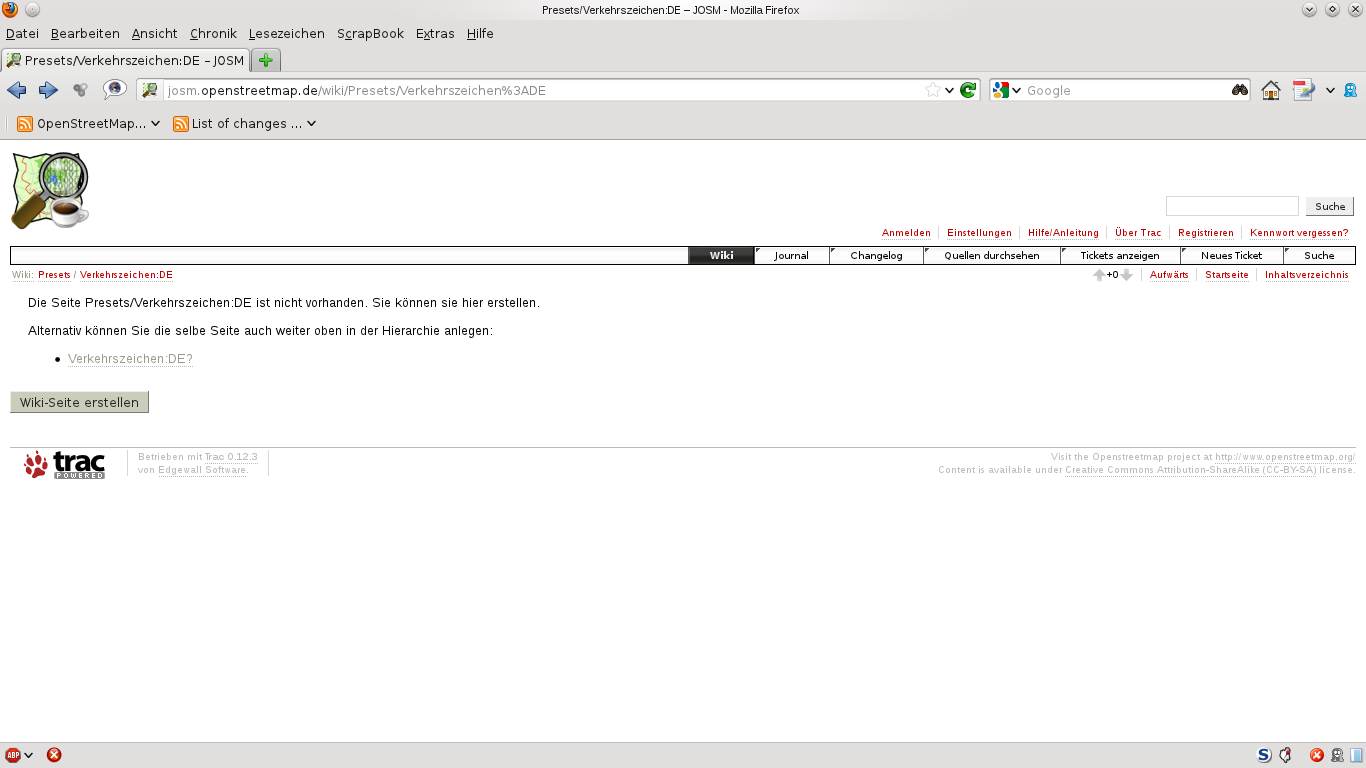Click the JOSM logo image
This screenshot has width=1366, height=768.
(x=50, y=190)
